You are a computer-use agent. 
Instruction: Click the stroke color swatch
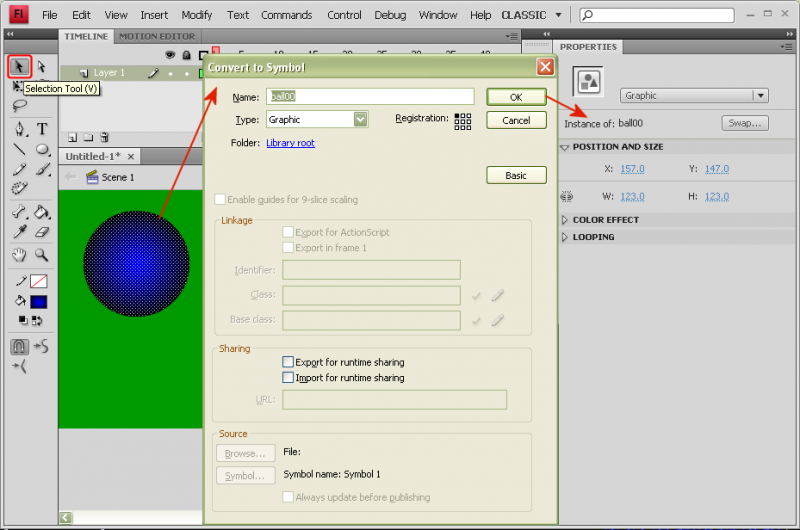[x=39, y=281]
